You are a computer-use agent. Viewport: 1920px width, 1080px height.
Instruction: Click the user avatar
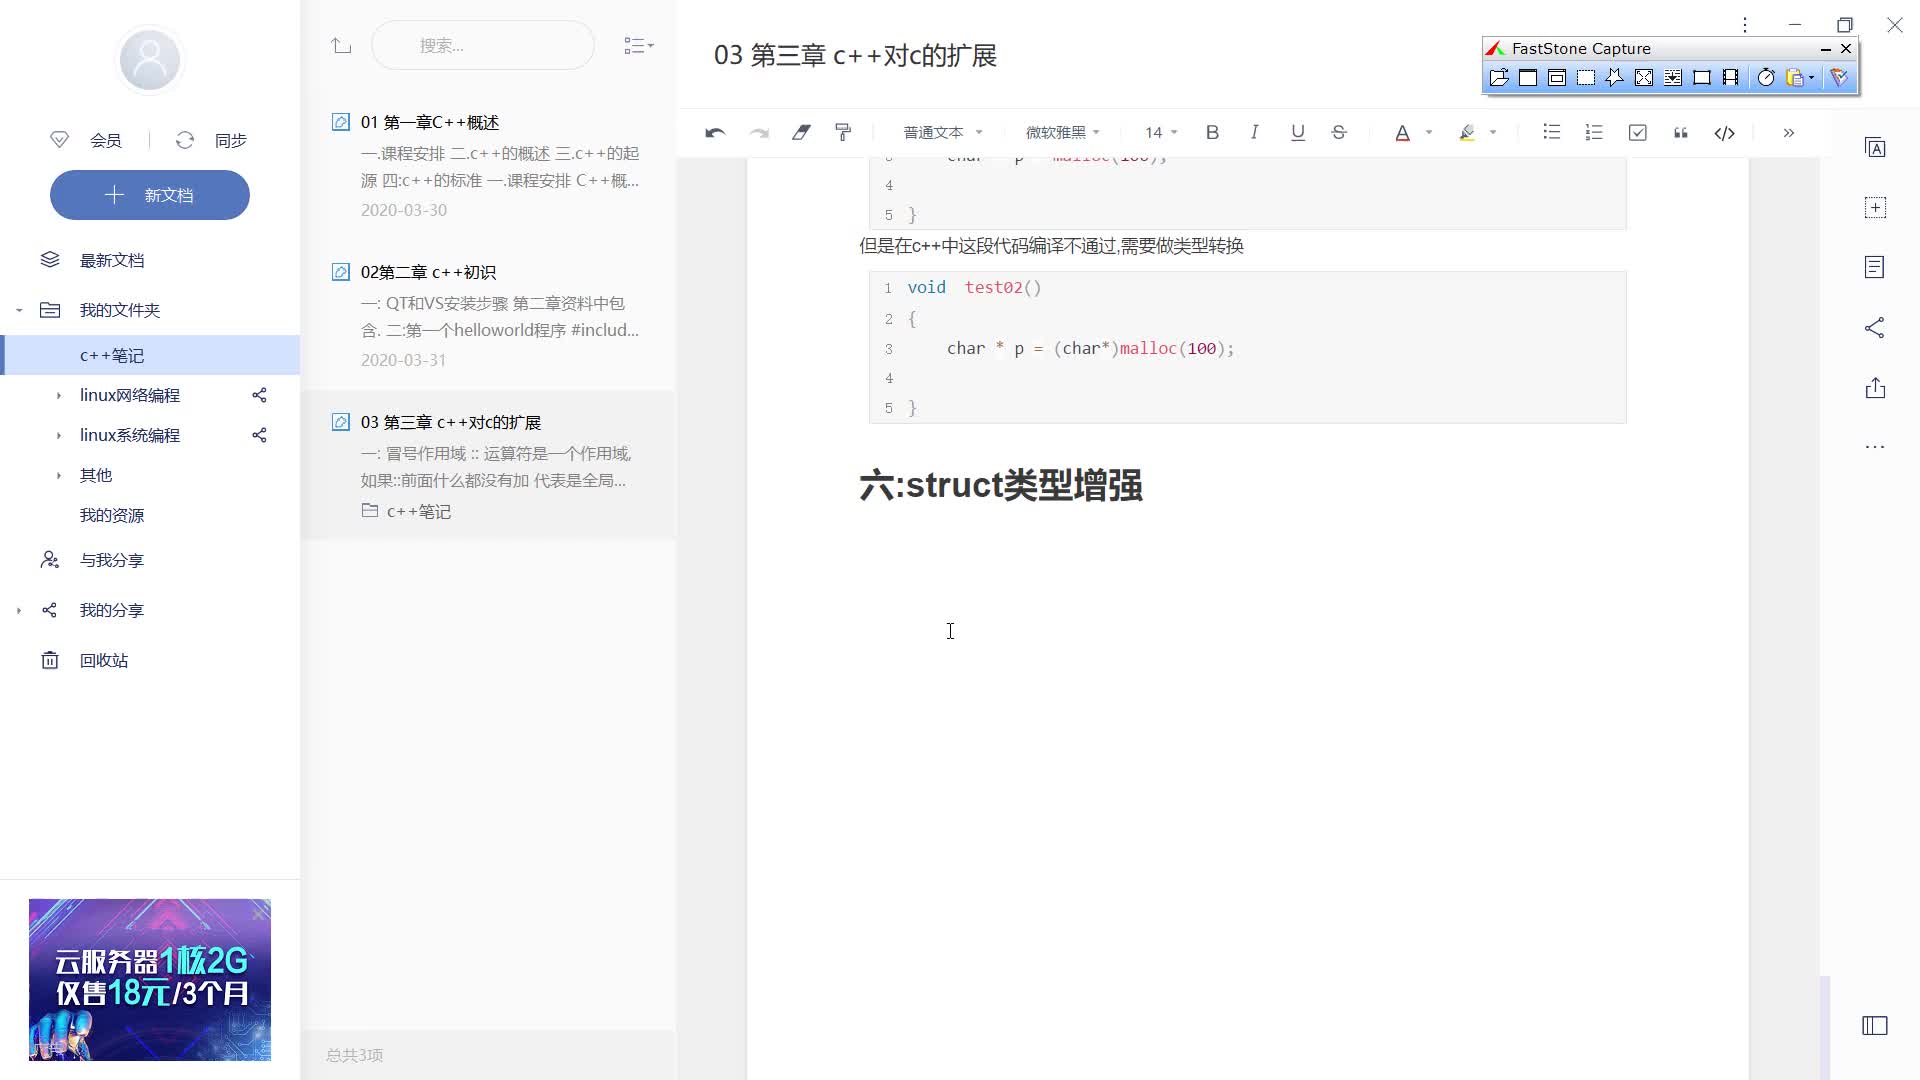click(x=150, y=59)
